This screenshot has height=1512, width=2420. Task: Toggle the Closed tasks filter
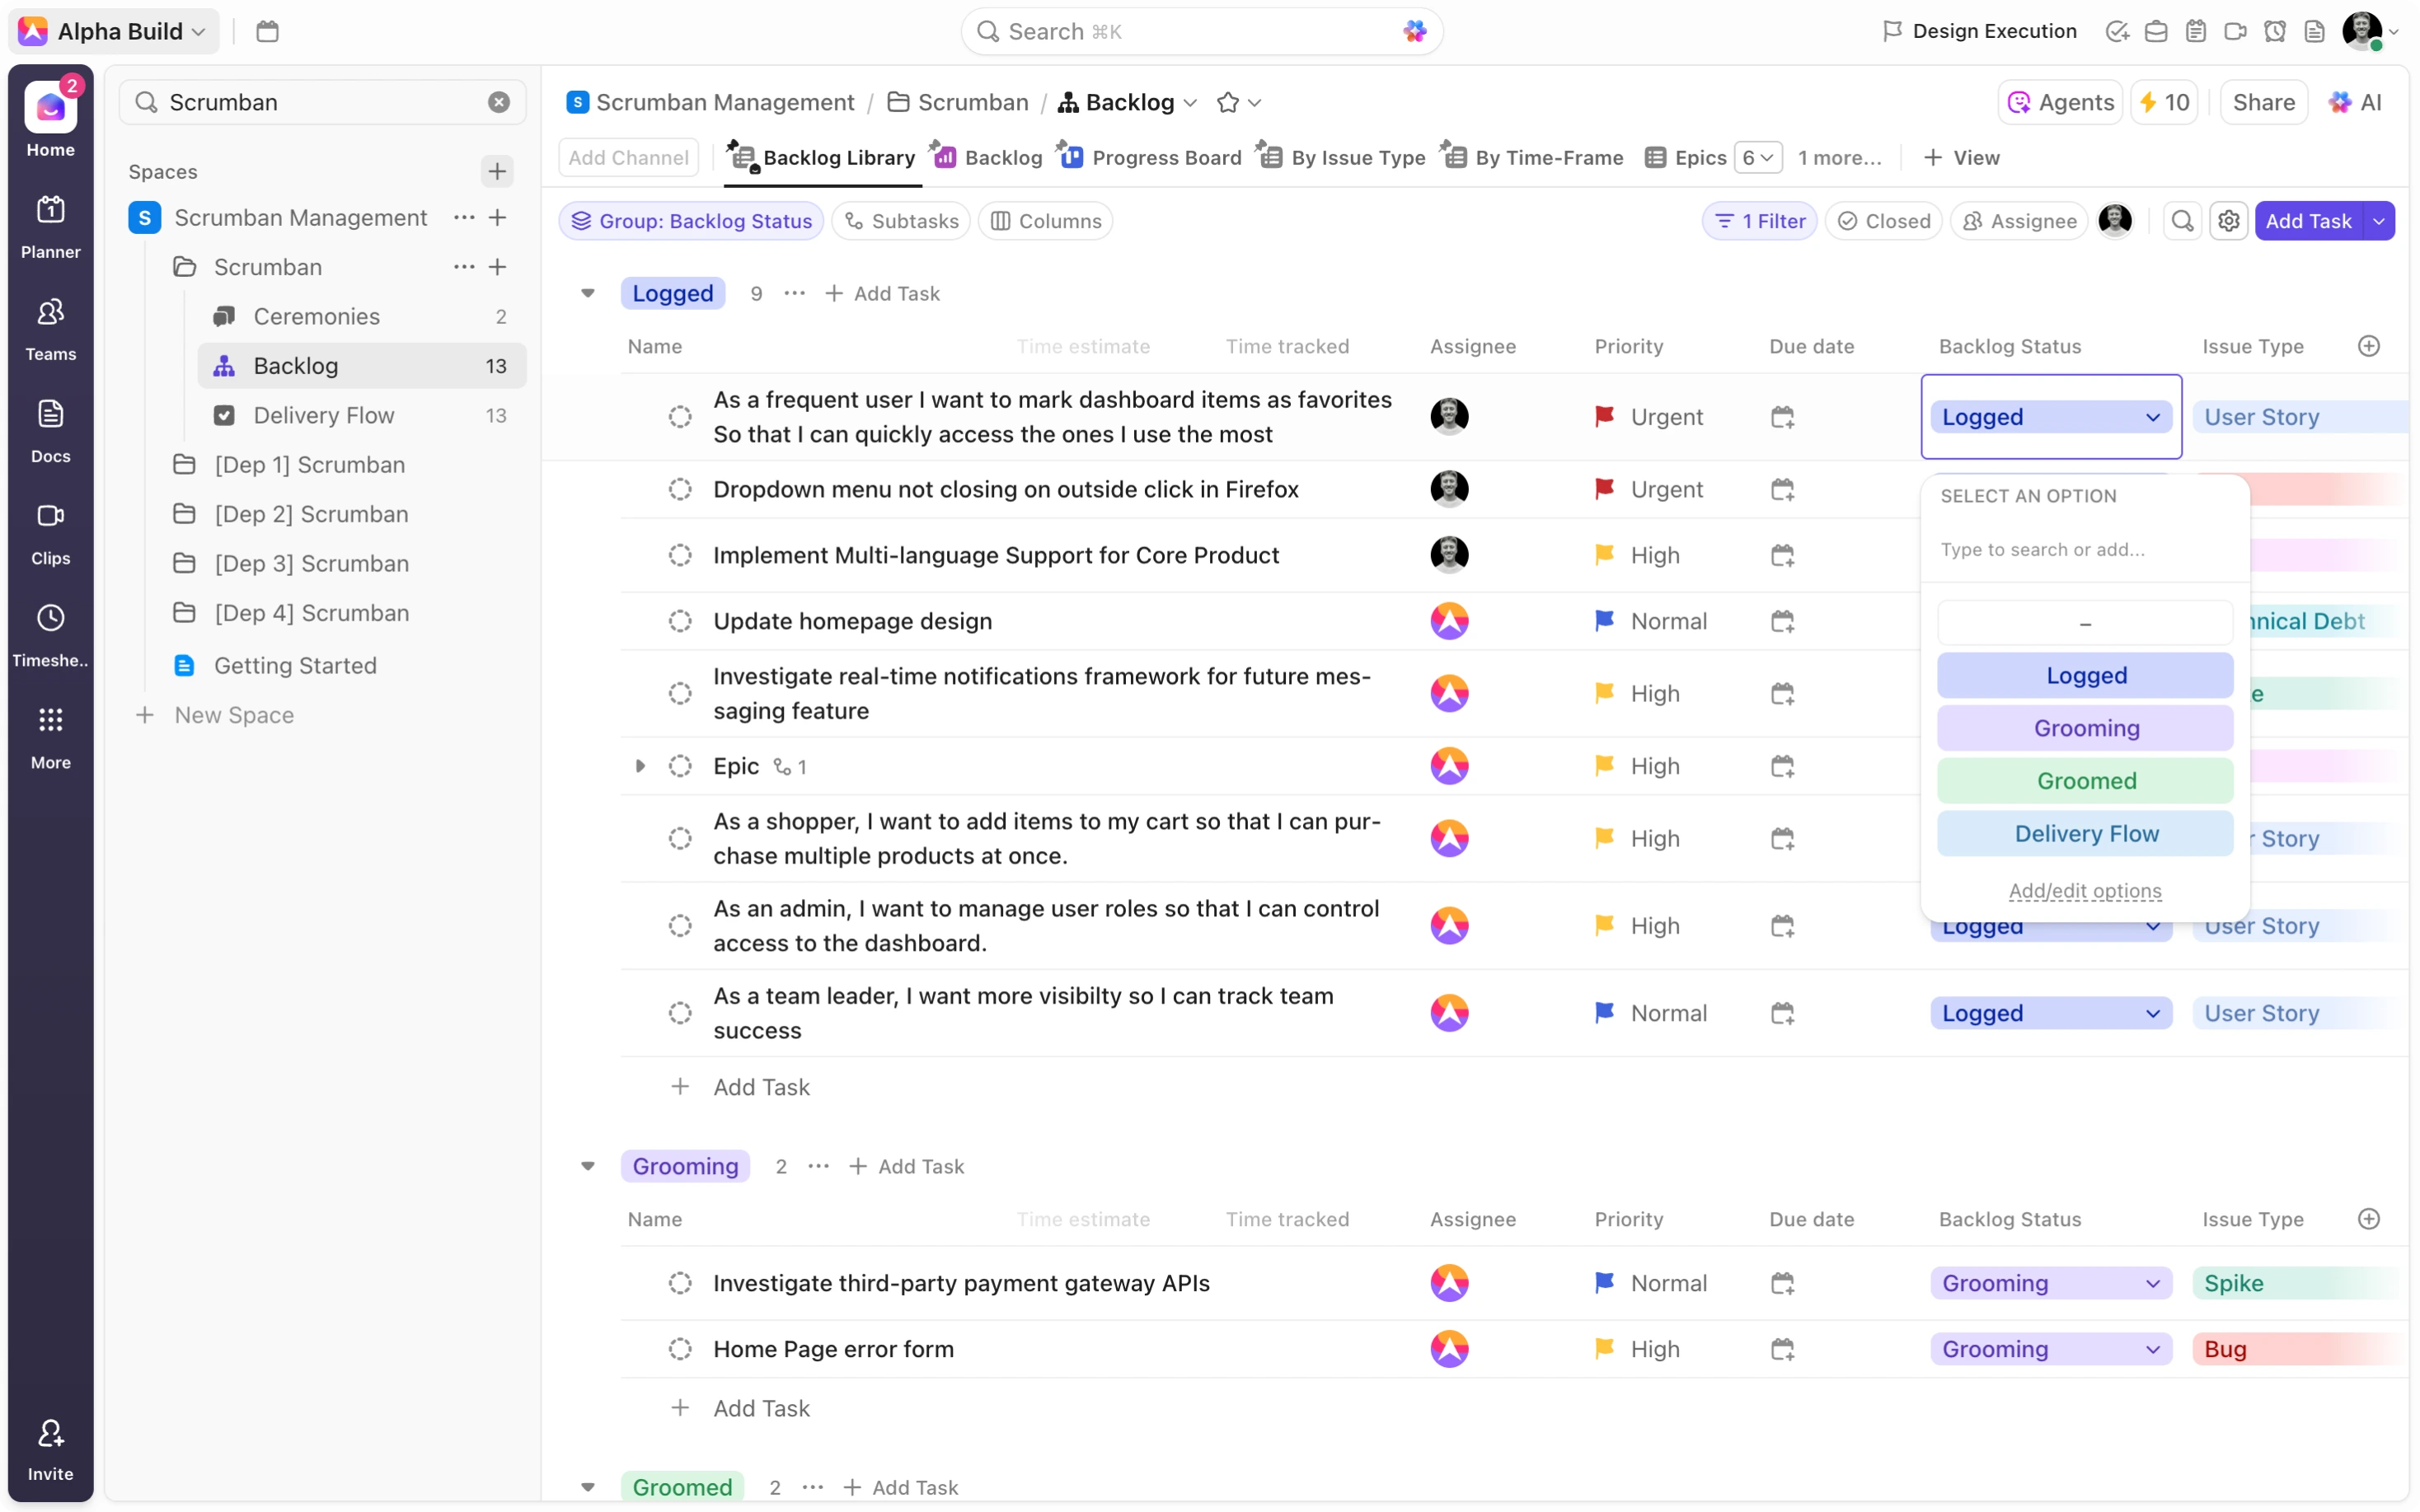pos(1884,220)
